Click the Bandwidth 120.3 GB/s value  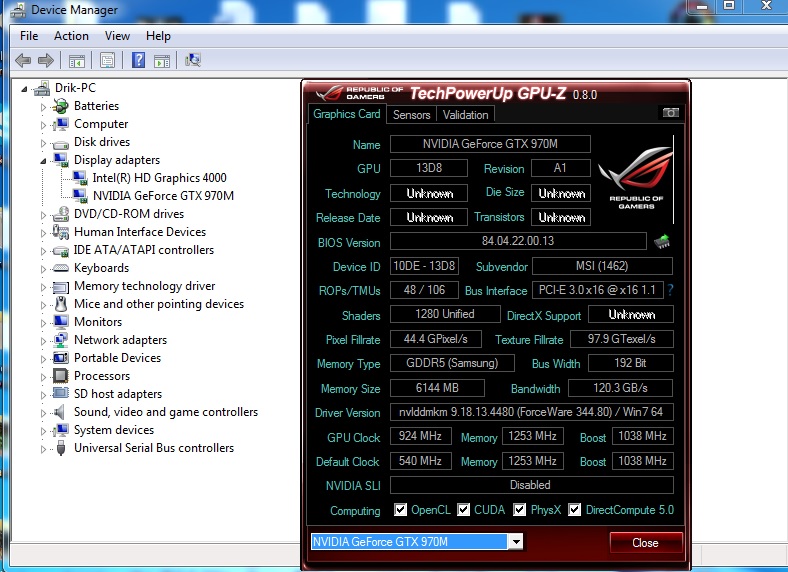(621, 388)
